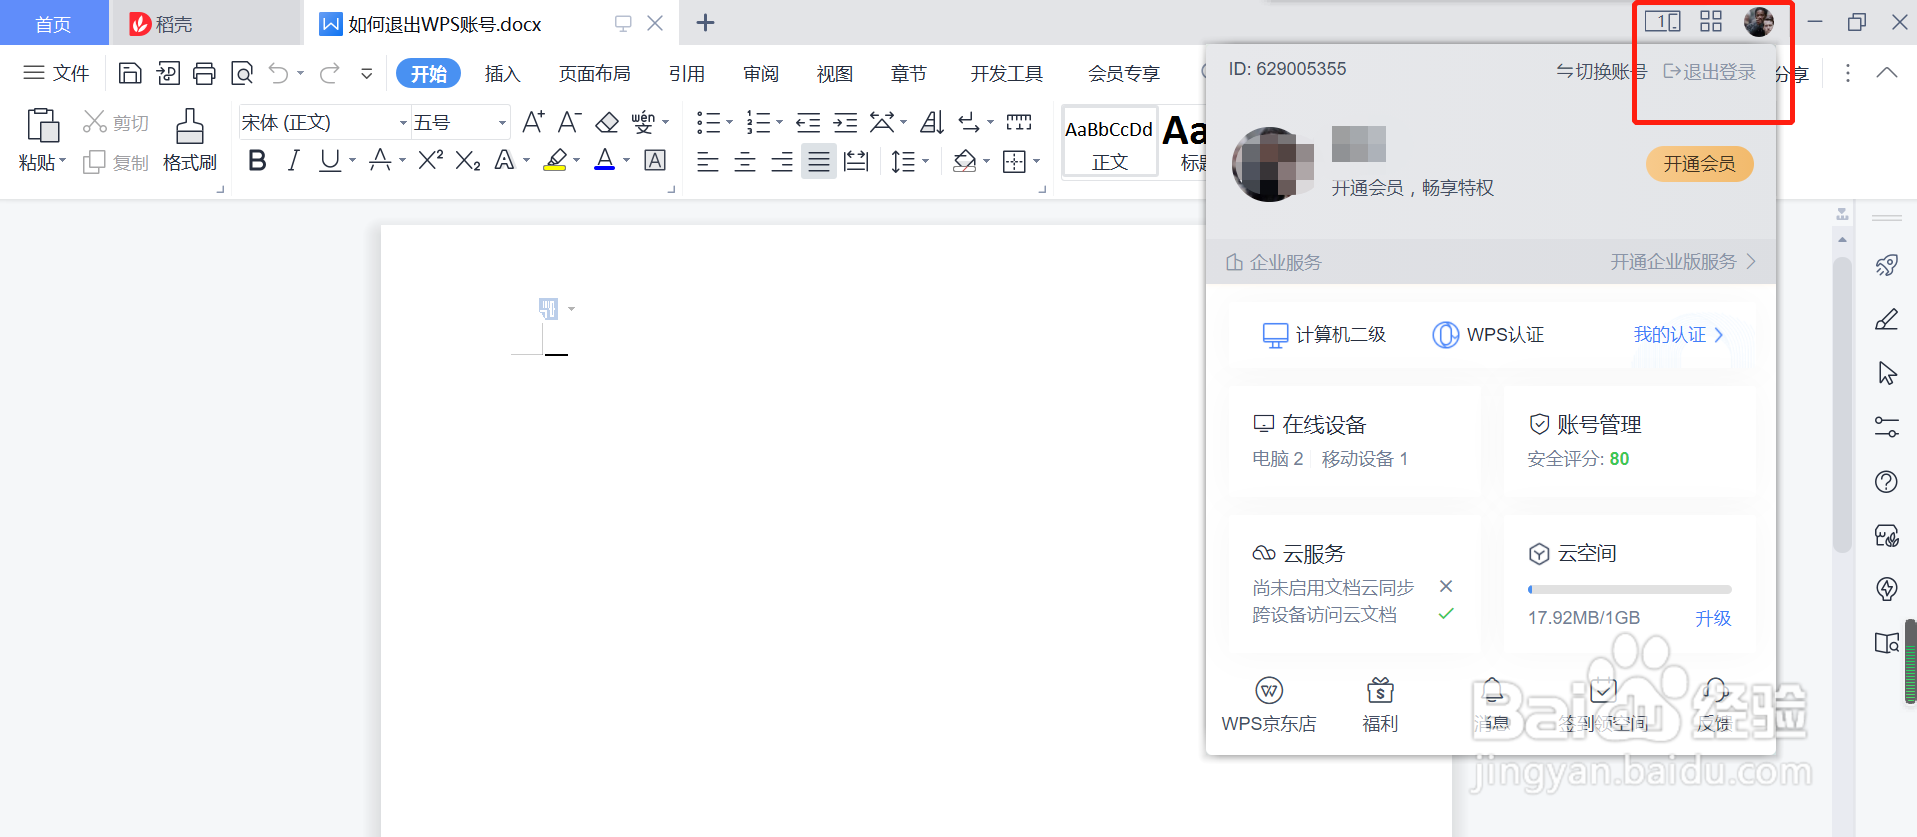Image resolution: width=1917 pixels, height=837 pixels.
Task: Click the Paste clipboard icon
Action: click(42, 125)
